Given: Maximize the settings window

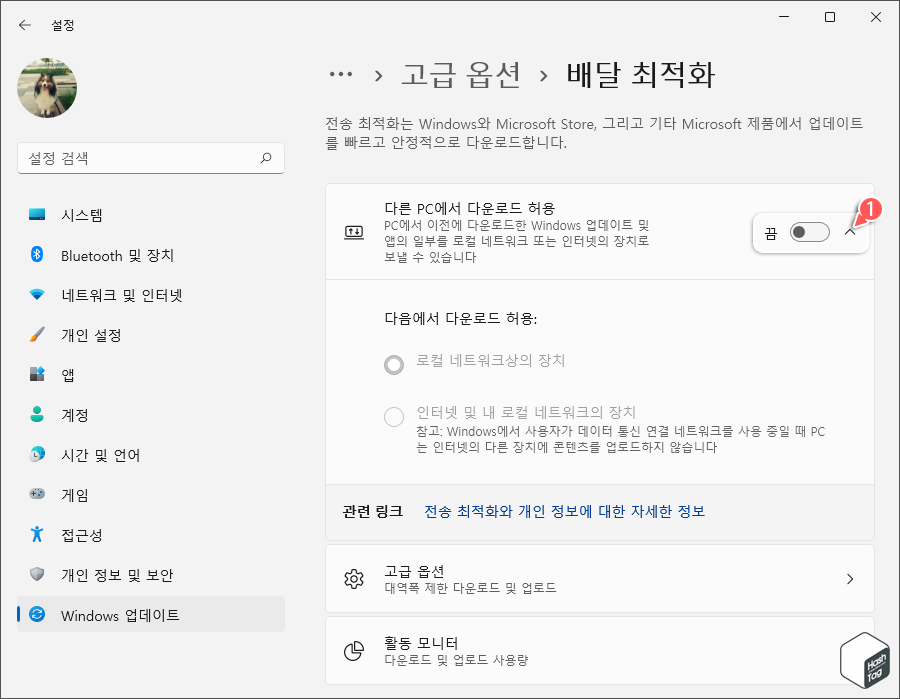Looking at the screenshot, I should [x=830, y=17].
